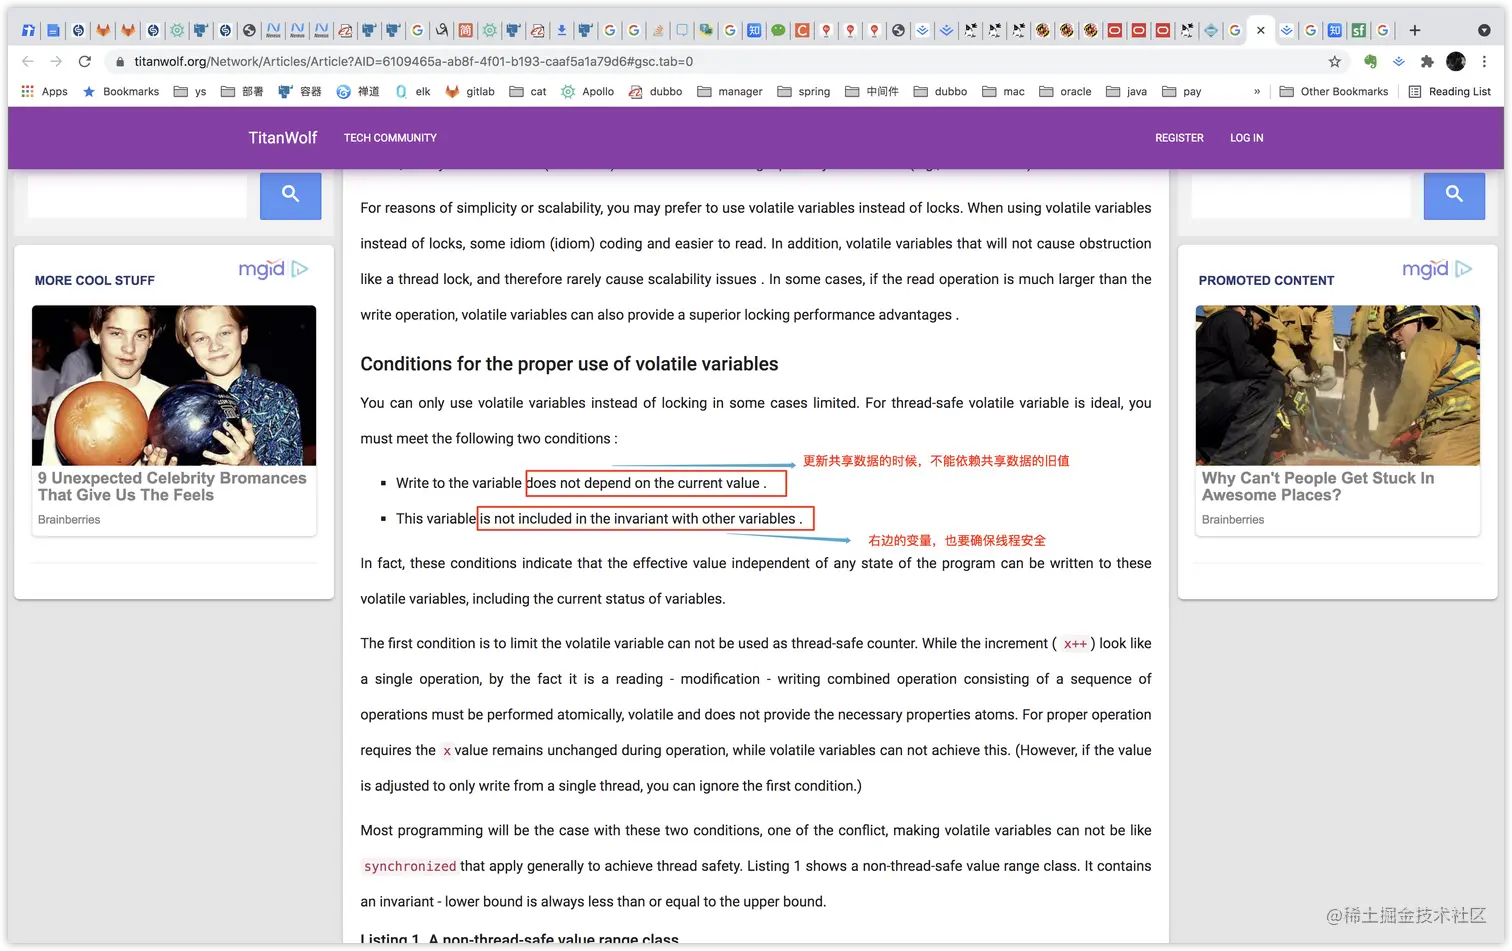This screenshot has width=1512, height=951.
Task: Open the mac bookmark folder
Action: [1003, 91]
